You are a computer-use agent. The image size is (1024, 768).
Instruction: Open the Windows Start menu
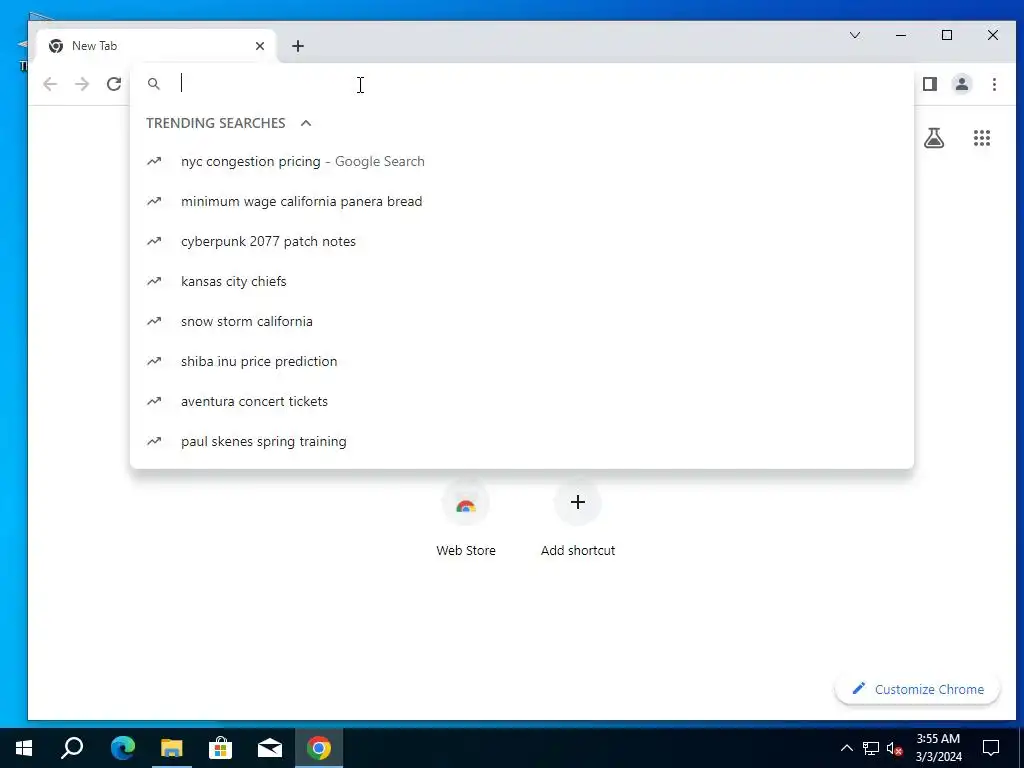coord(24,748)
